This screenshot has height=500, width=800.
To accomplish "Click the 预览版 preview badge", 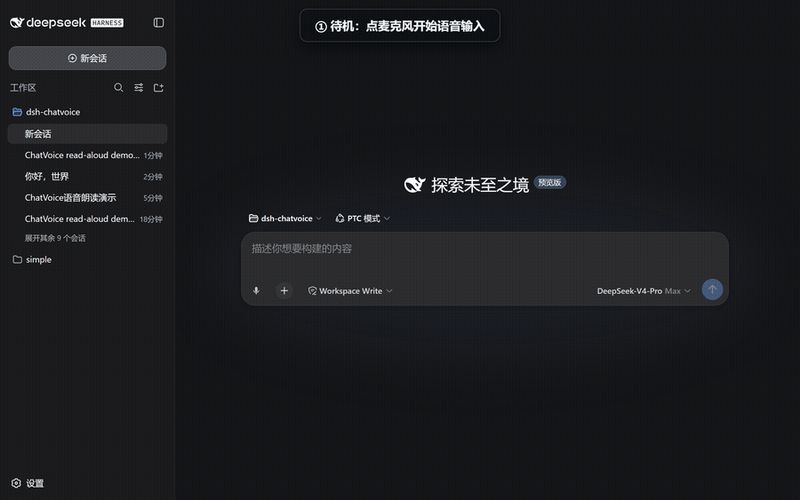I will coord(549,182).
